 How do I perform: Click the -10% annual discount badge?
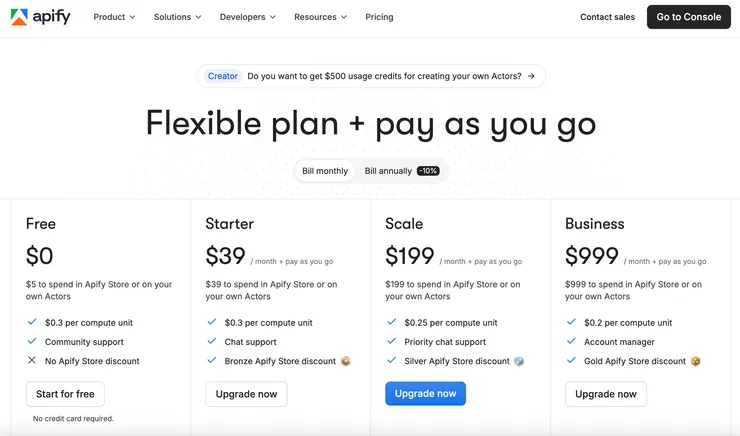428,171
